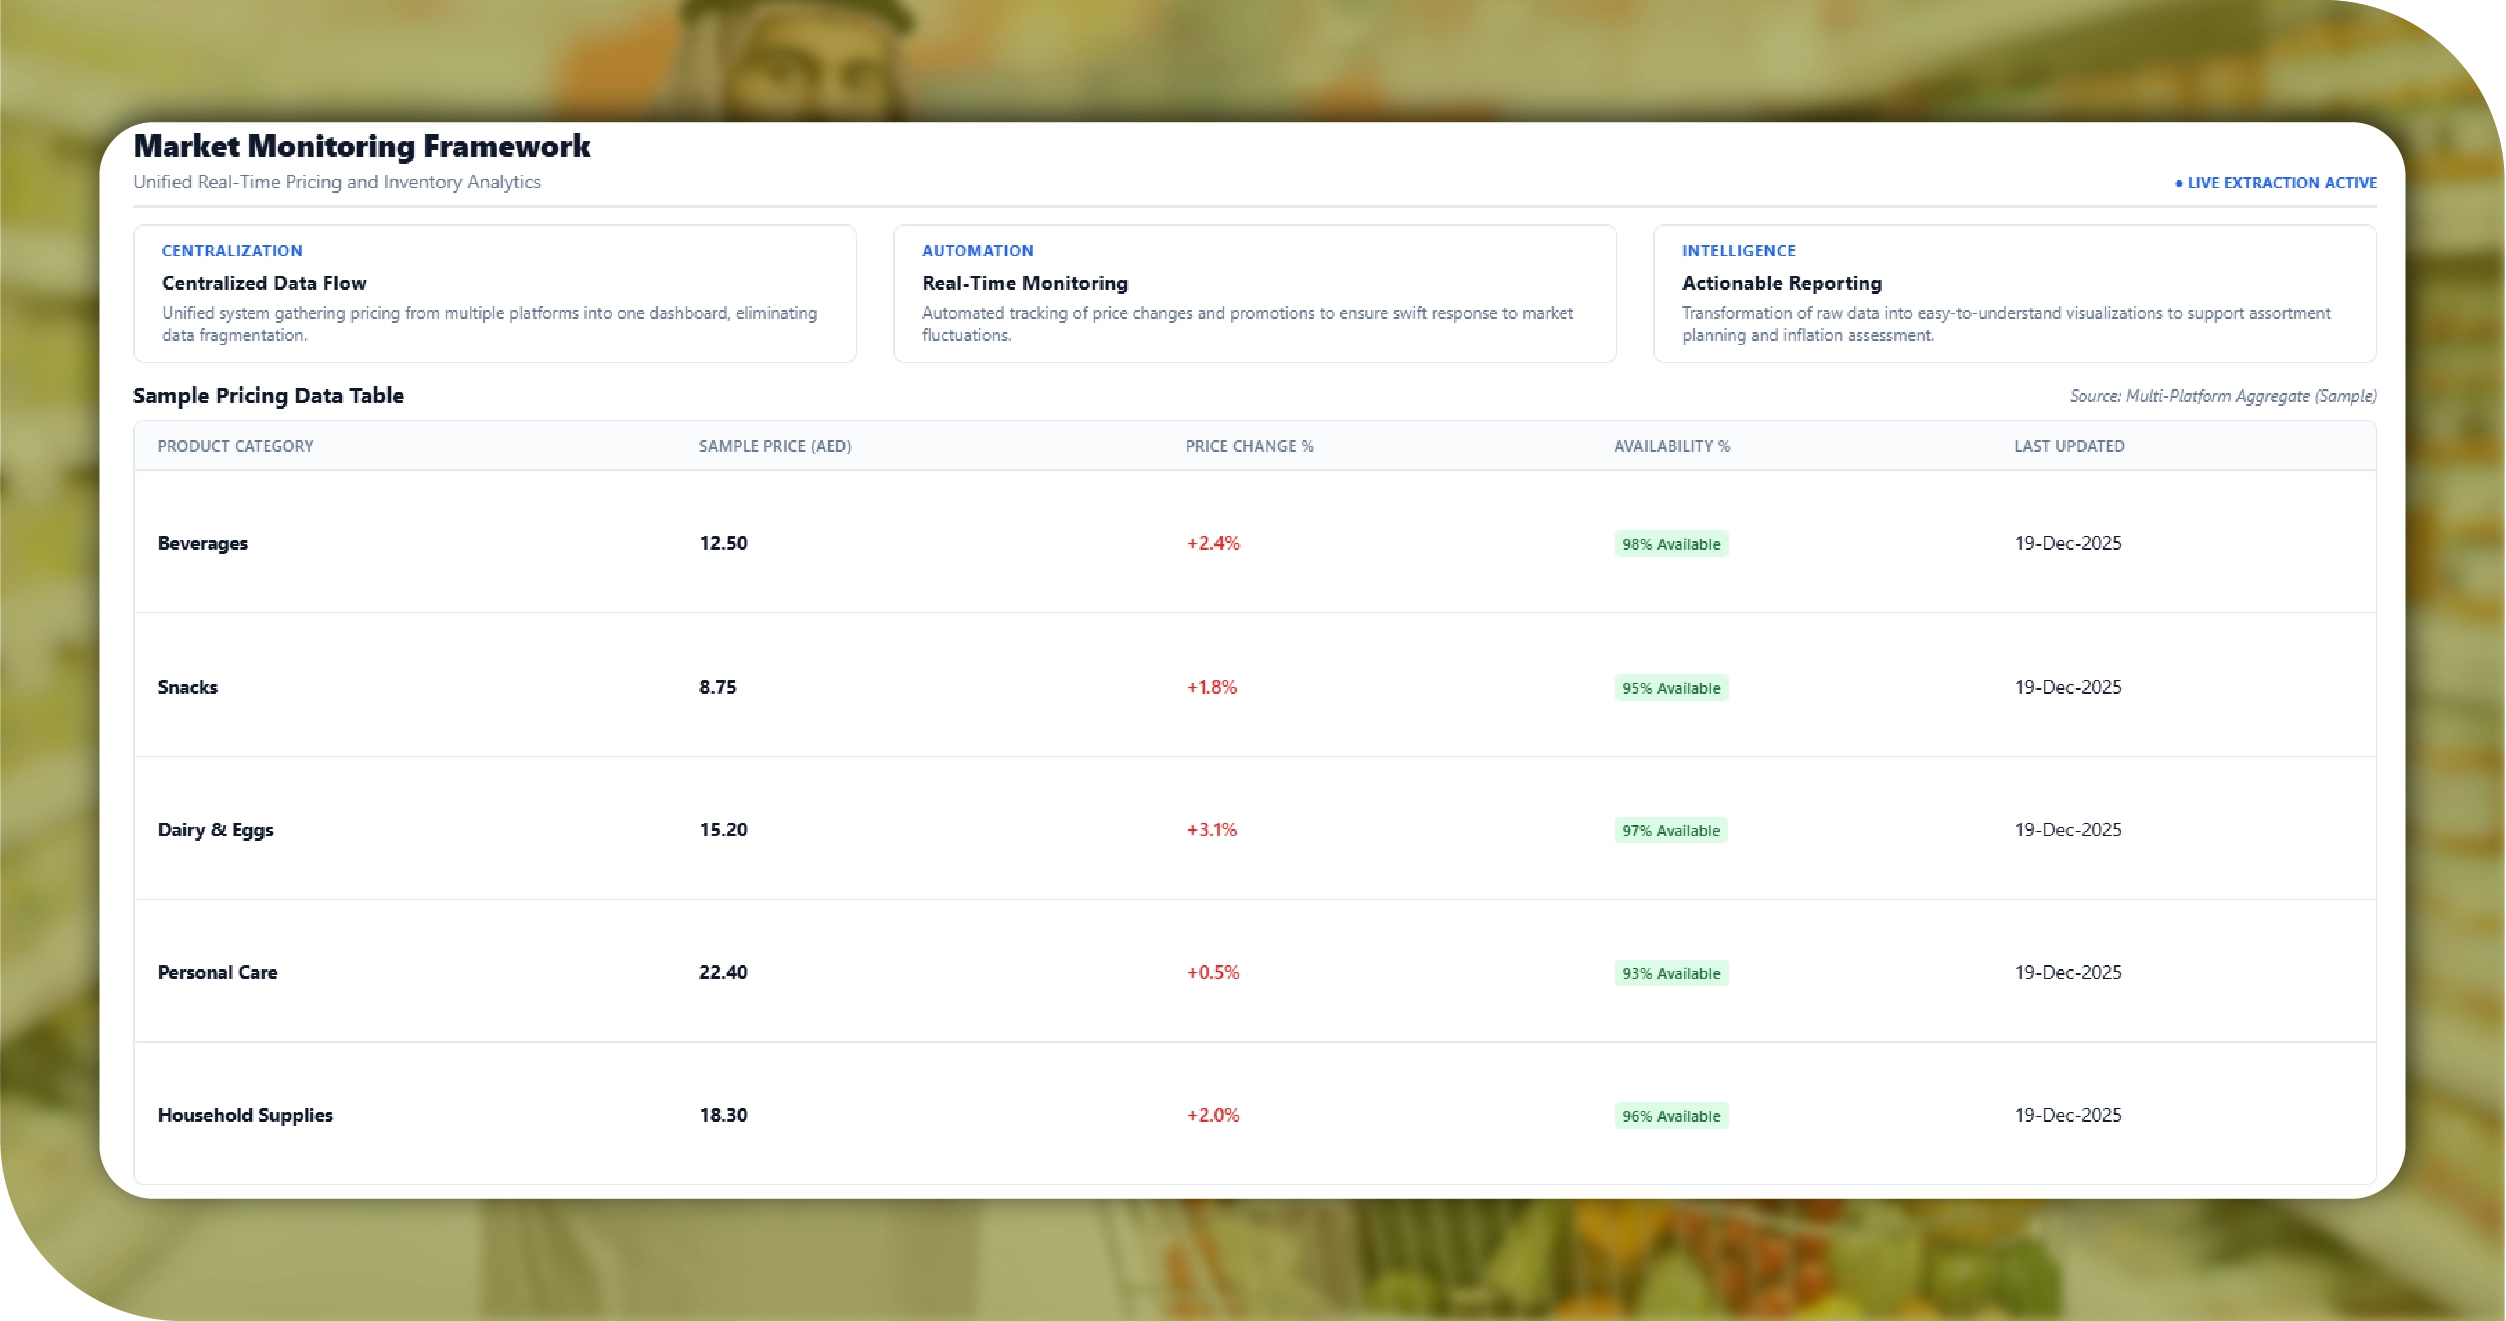This screenshot has width=2506, height=1321.
Task: Click the 98% Available badge for Beverages
Action: point(1671,544)
